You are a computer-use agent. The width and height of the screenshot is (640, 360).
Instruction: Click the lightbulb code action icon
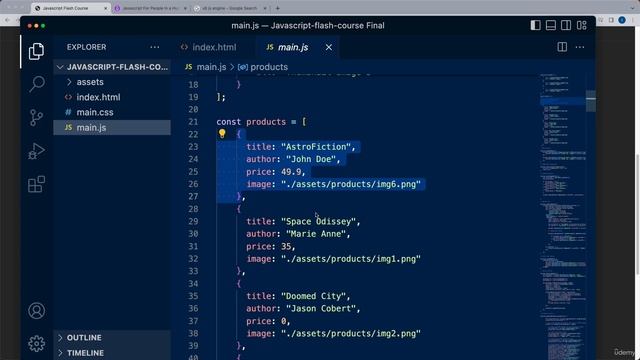(222, 133)
